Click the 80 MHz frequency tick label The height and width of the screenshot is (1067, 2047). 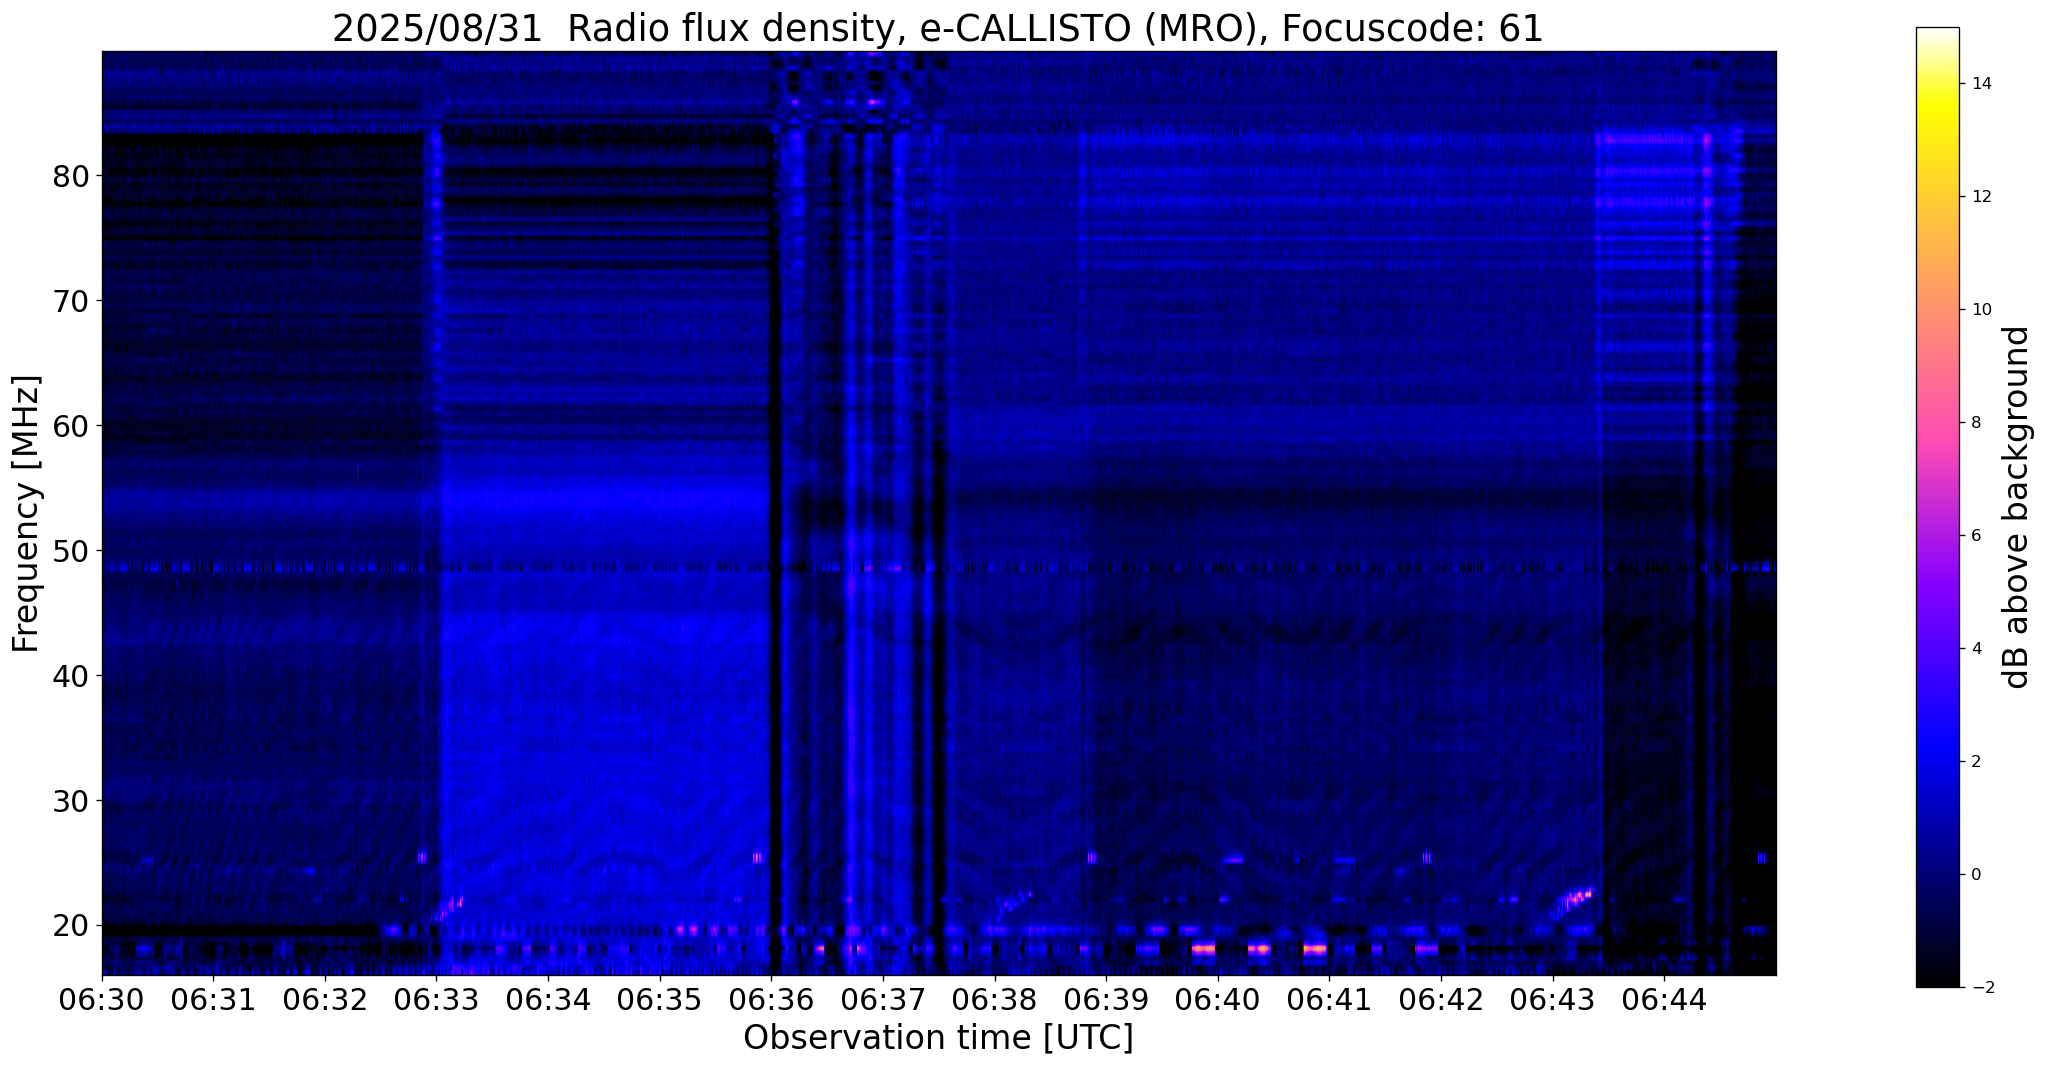(x=71, y=176)
